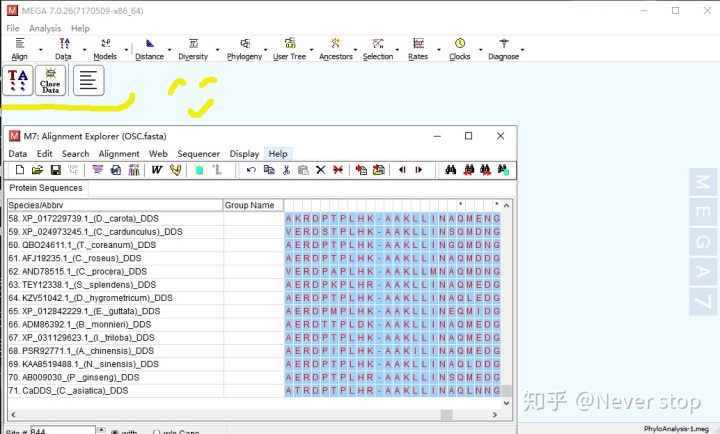The image size is (720, 434).
Task: Click the Data icon in MEGA toolbar
Action: pos(64,44)
